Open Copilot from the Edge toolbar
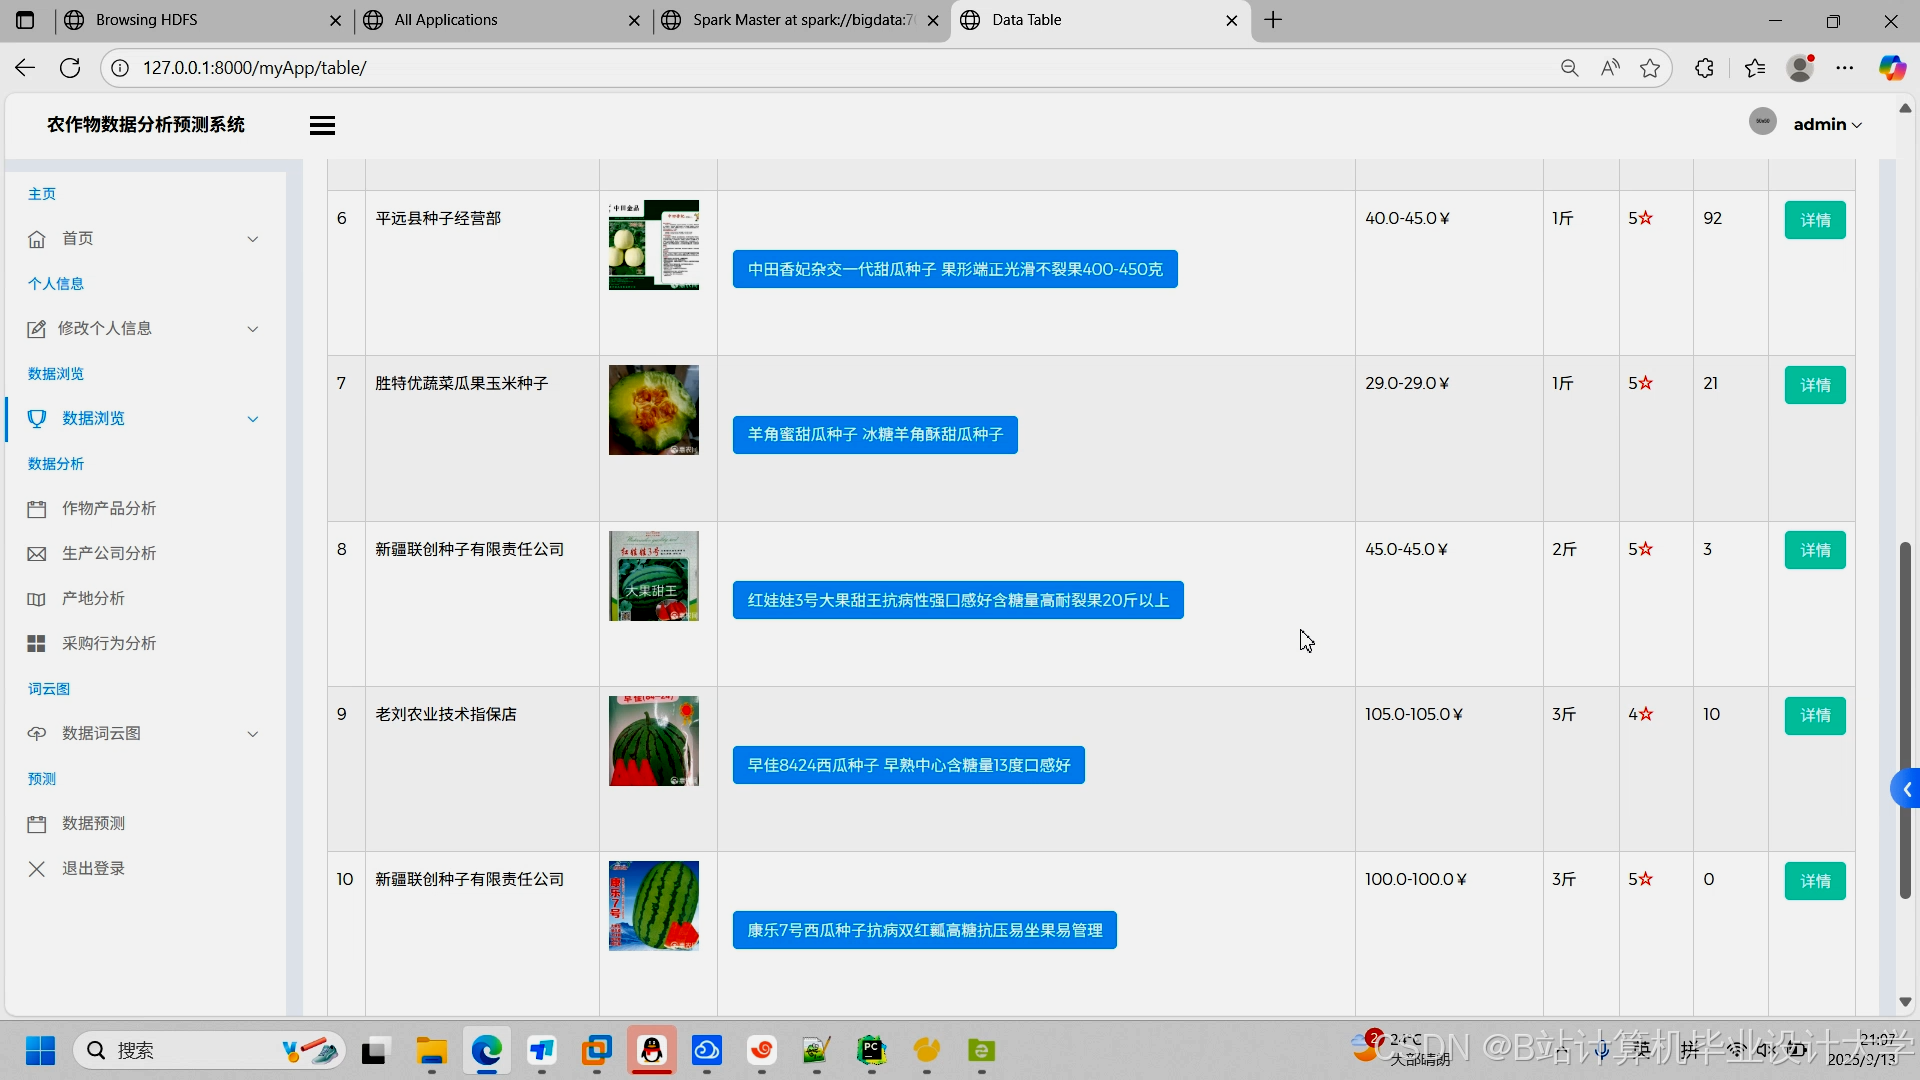 1893,68
